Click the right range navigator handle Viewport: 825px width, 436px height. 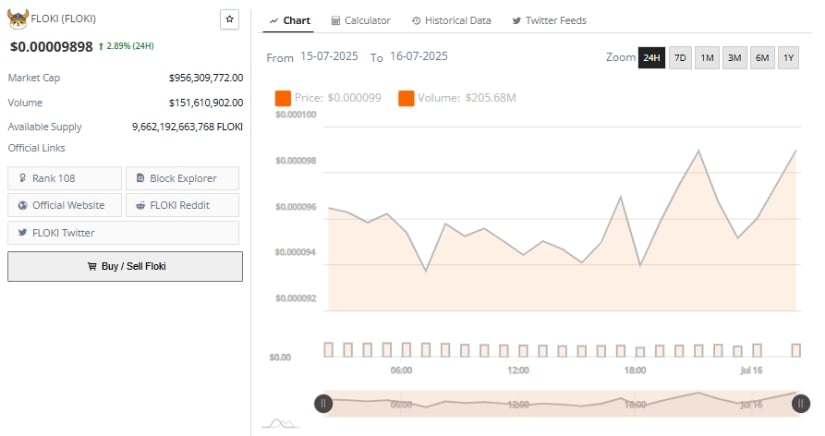801,403
